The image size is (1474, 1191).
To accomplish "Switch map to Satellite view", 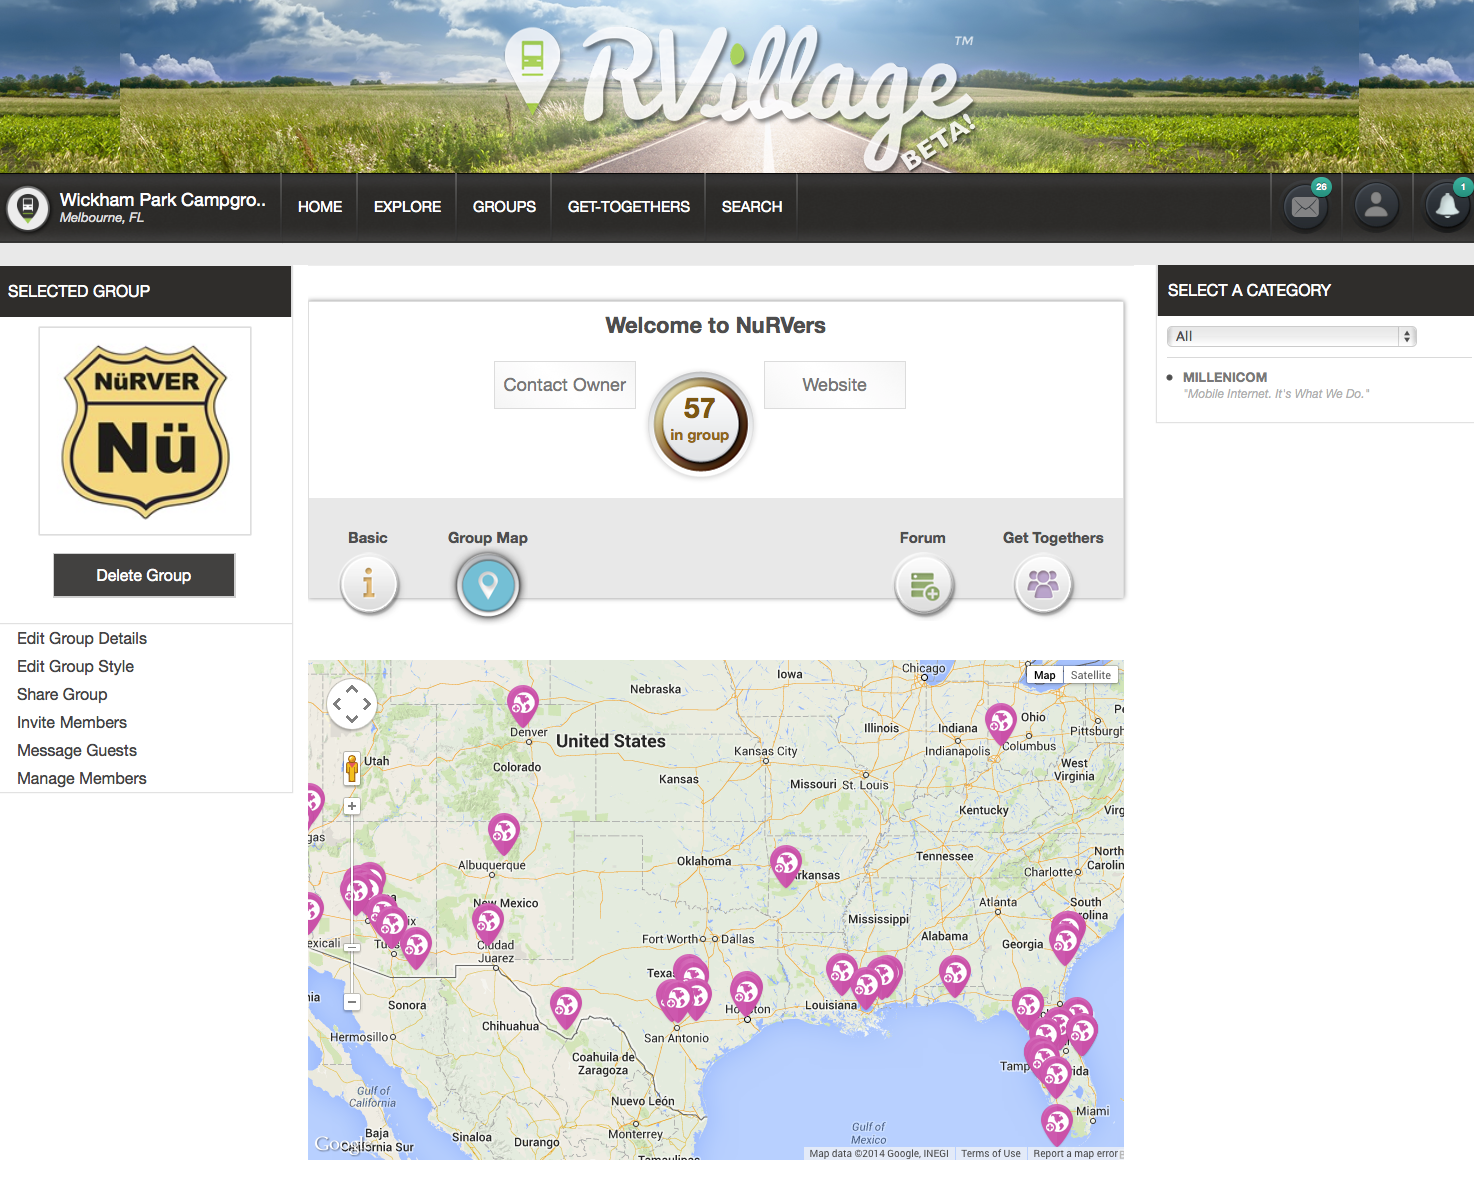I will coord(1090,675).
